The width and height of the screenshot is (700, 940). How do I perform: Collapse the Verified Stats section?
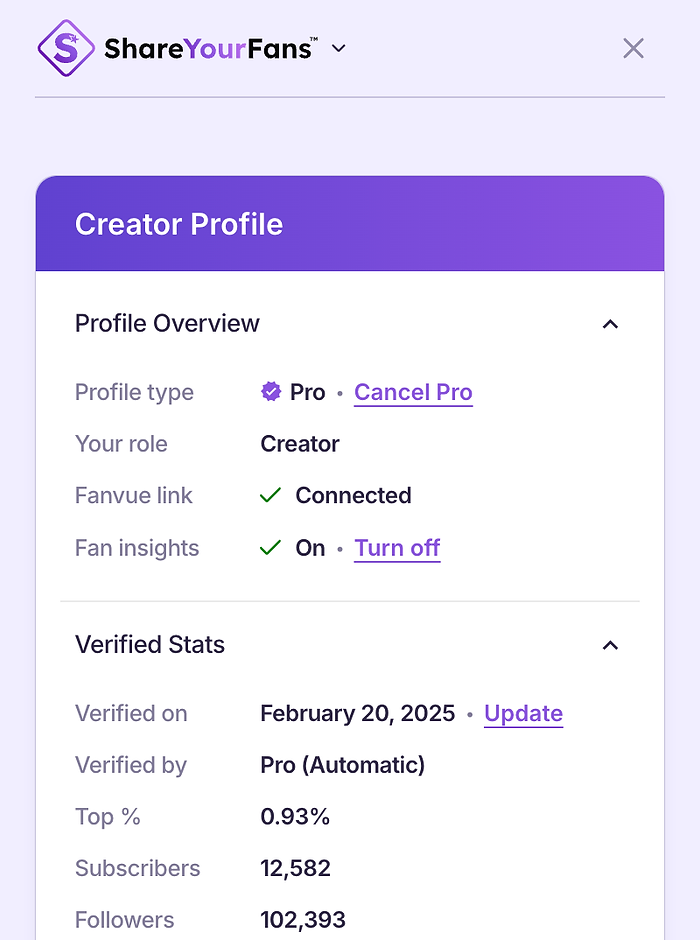(x=610, y=645)
